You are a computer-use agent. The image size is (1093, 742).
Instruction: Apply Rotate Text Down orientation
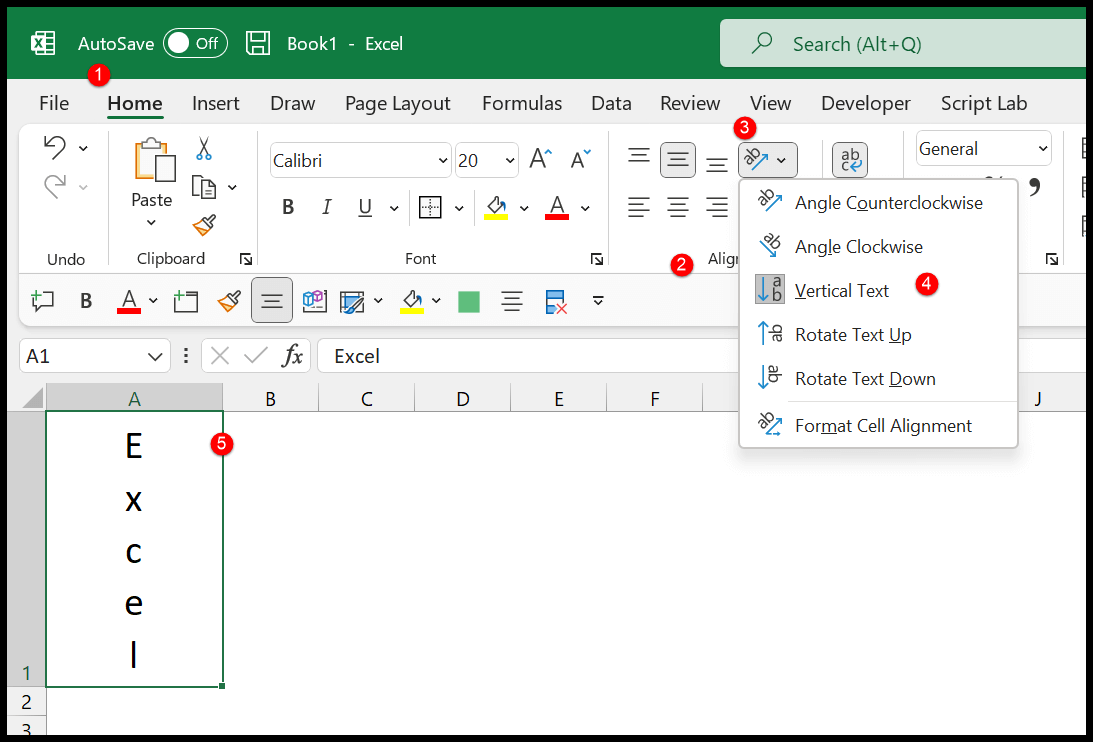click(x=865, y=378)
